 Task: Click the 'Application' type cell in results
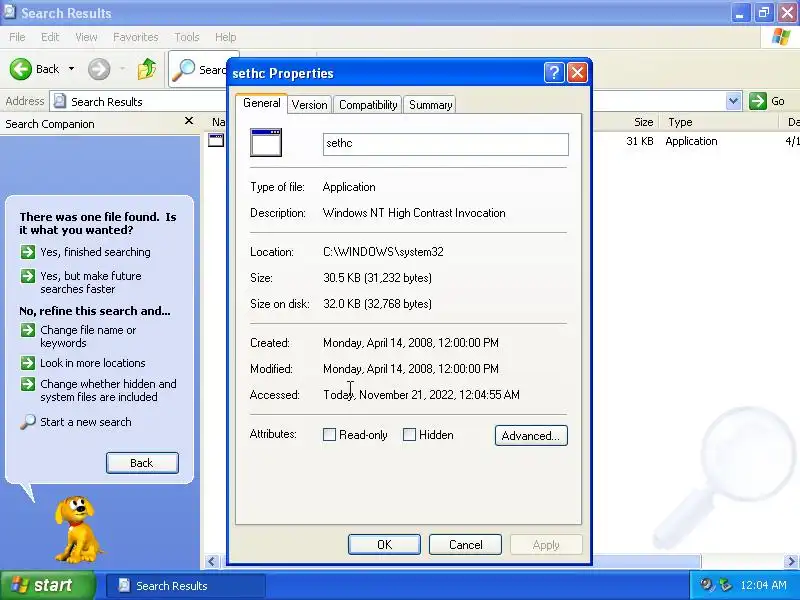pos(691,141)
